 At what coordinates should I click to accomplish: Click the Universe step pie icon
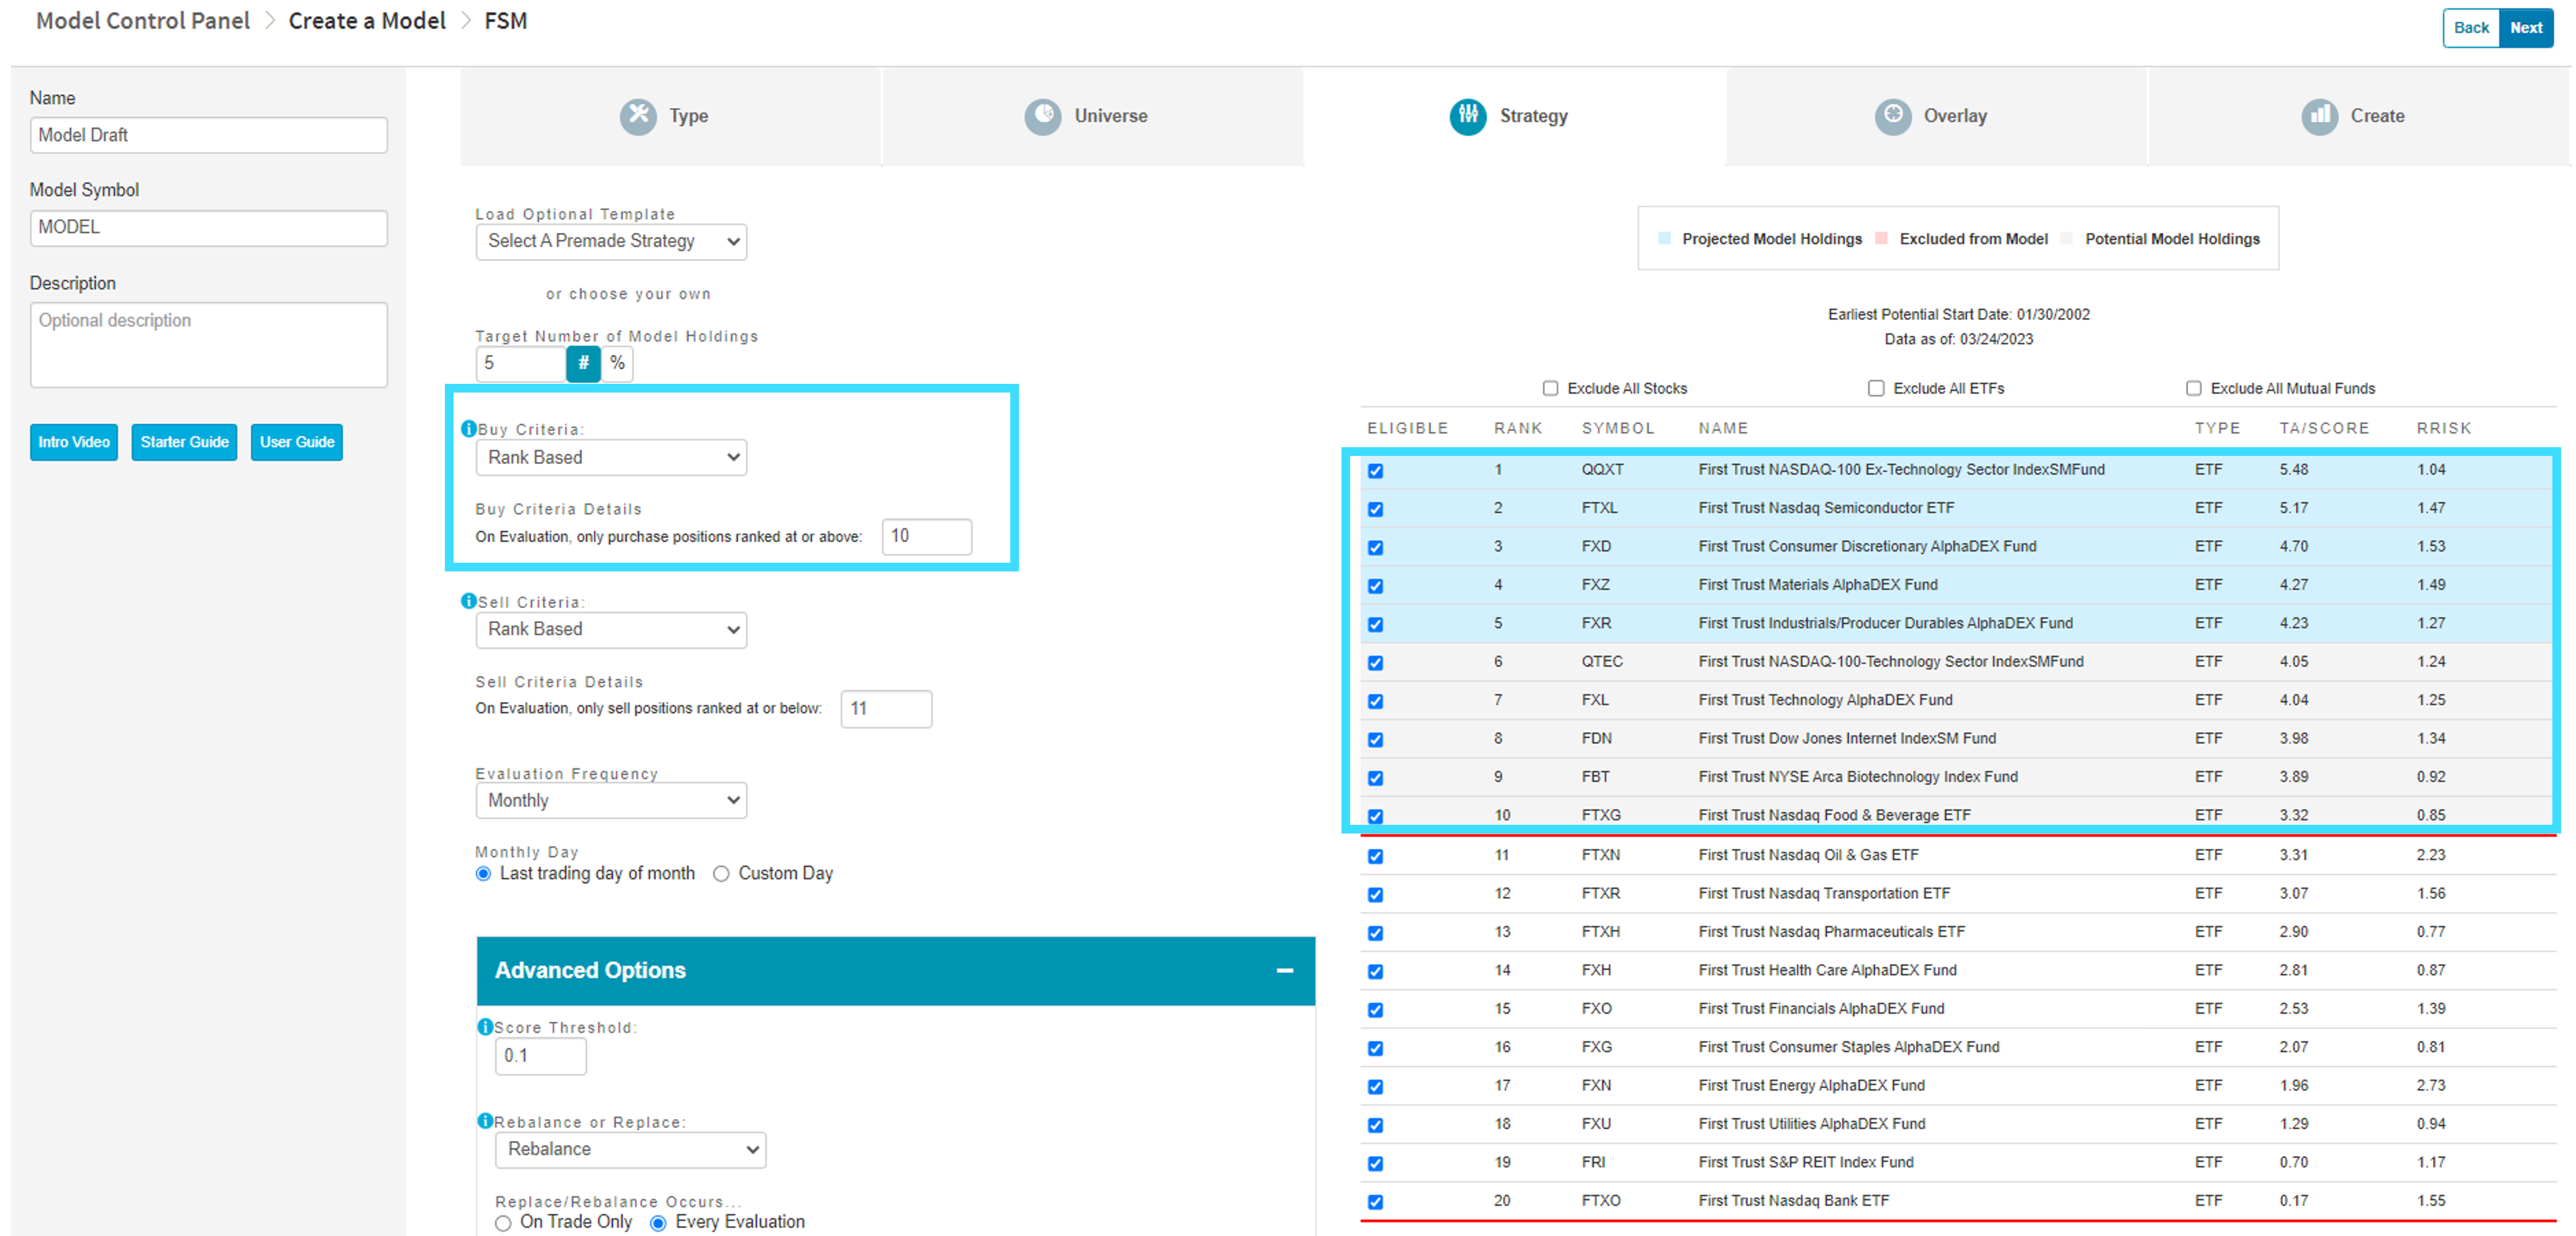click(1043, 116)
